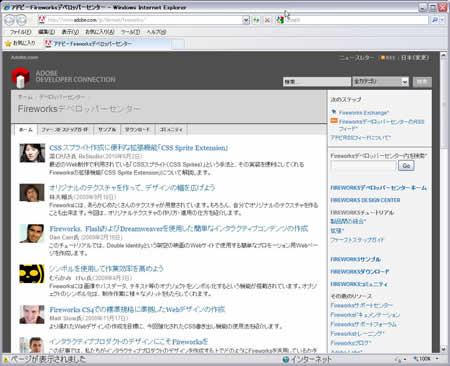Screen dimensions: 450x366
Task: Click the gray 検索 button in header
Action: (x=422, y=82)
